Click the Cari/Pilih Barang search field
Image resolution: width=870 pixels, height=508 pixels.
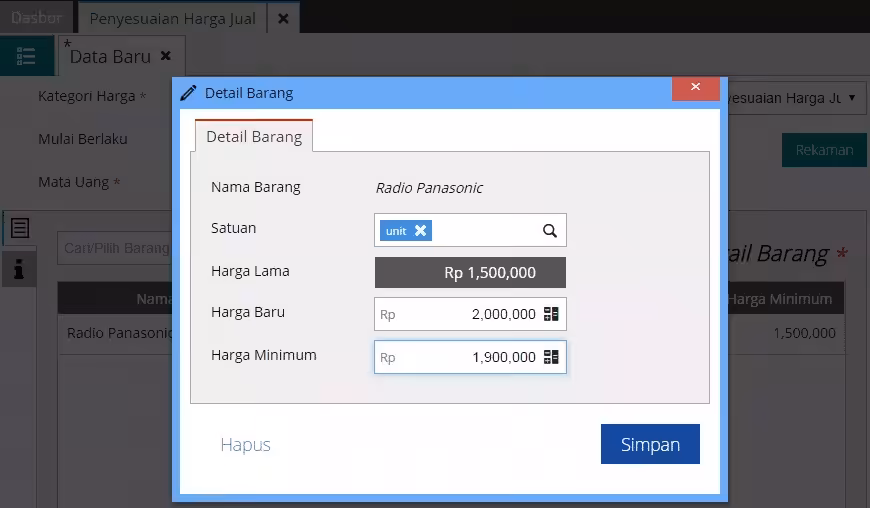click(x=115, y=248)
